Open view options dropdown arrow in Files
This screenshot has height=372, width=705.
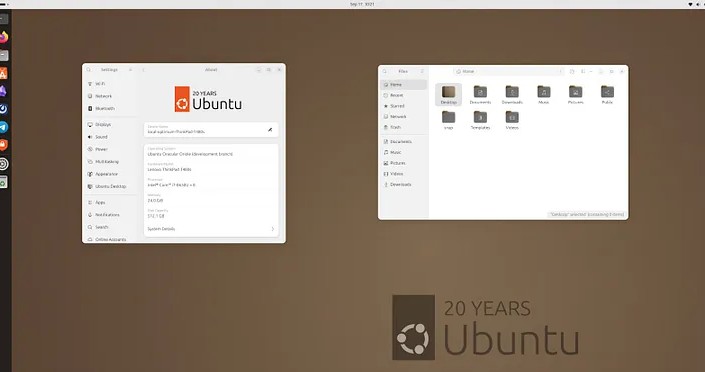click(591, 72)
